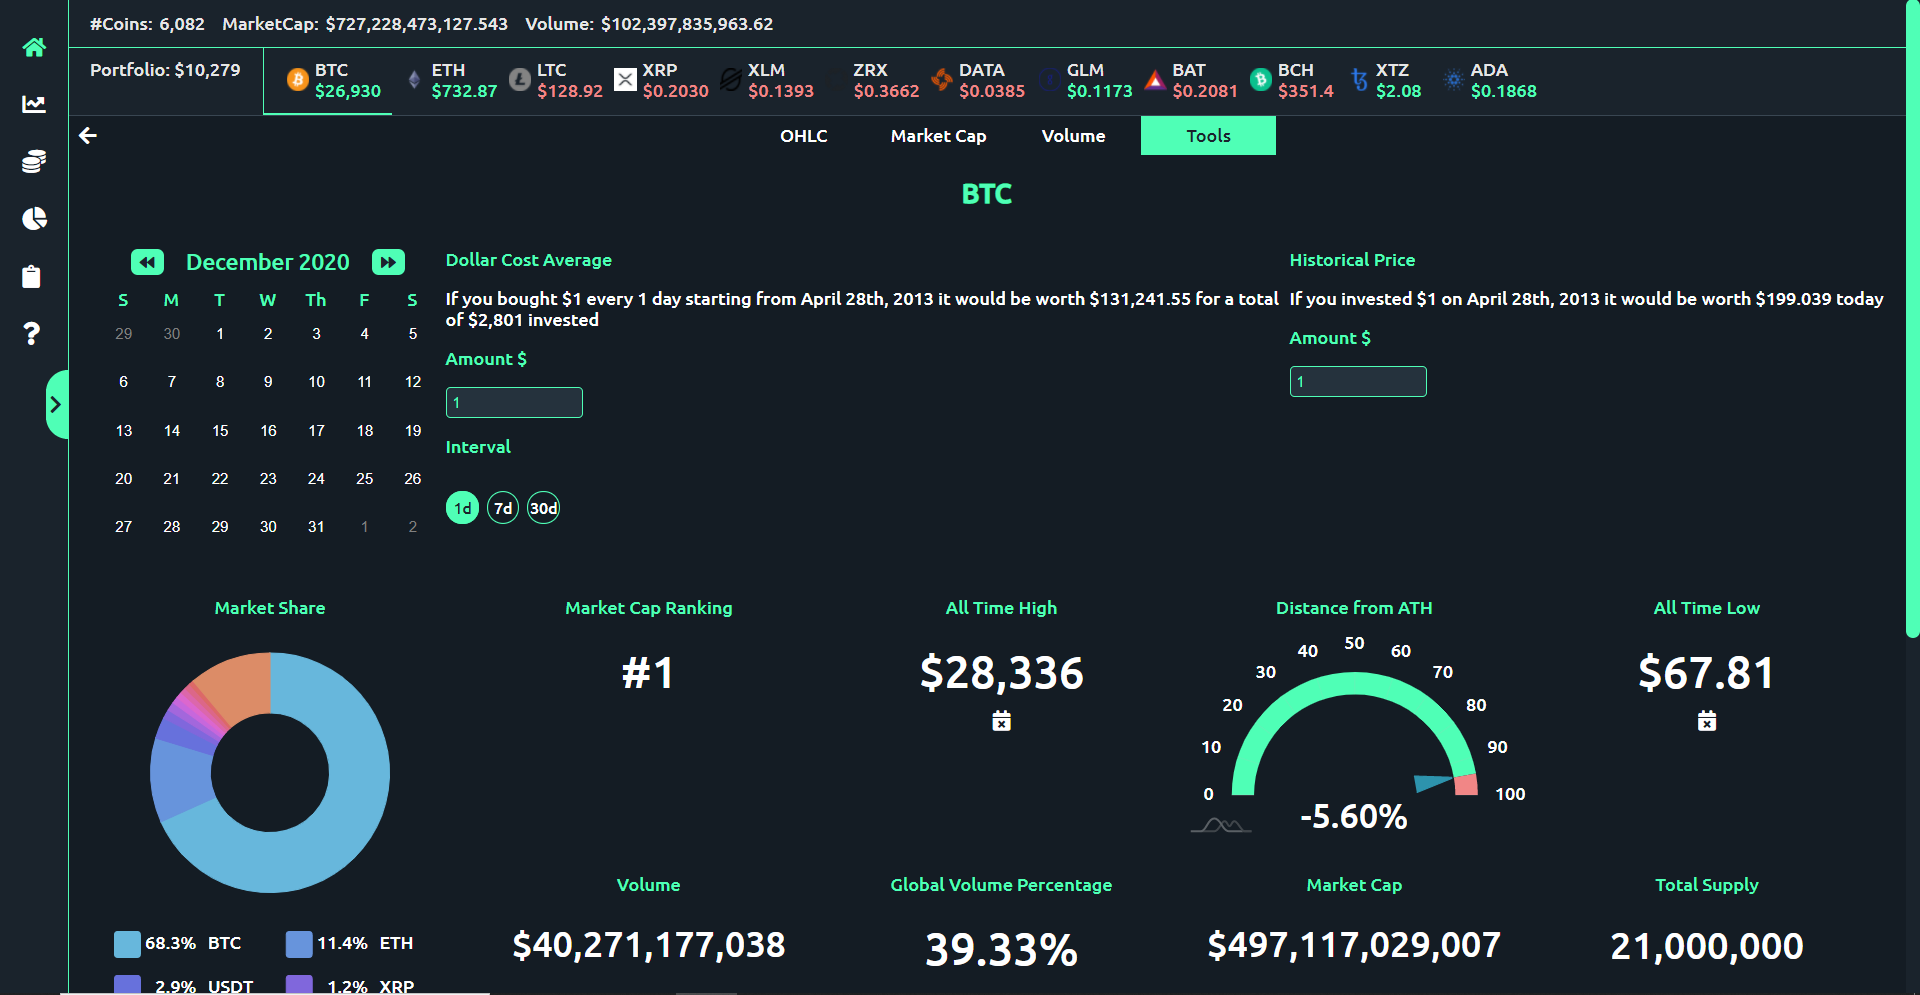Switch to the Market Cap tab
Screen dimensions: 1920x995
pyautogui.click(x=938, y=136)
